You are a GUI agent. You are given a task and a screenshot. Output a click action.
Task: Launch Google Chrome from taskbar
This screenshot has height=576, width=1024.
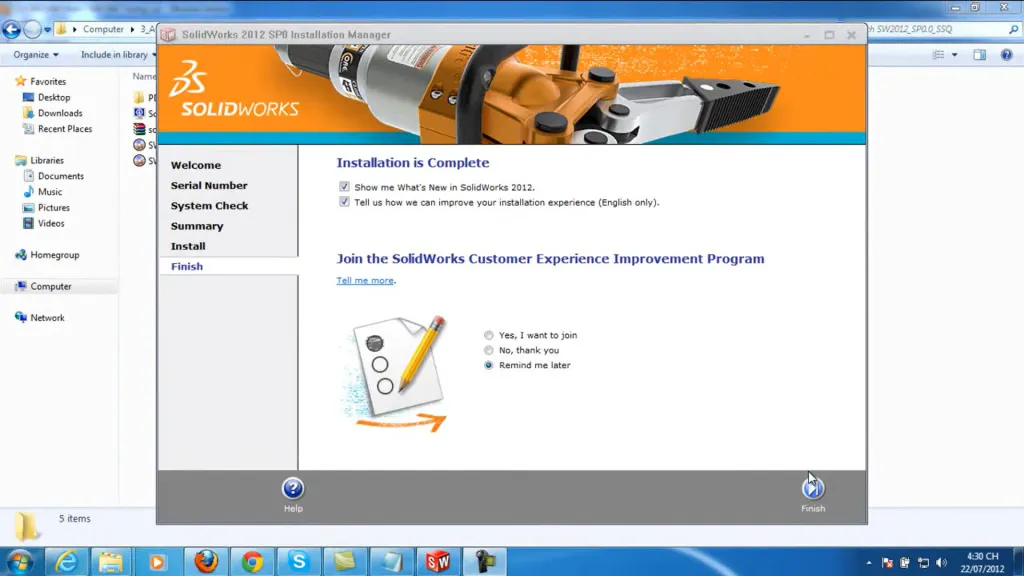(x=252, y=562)
